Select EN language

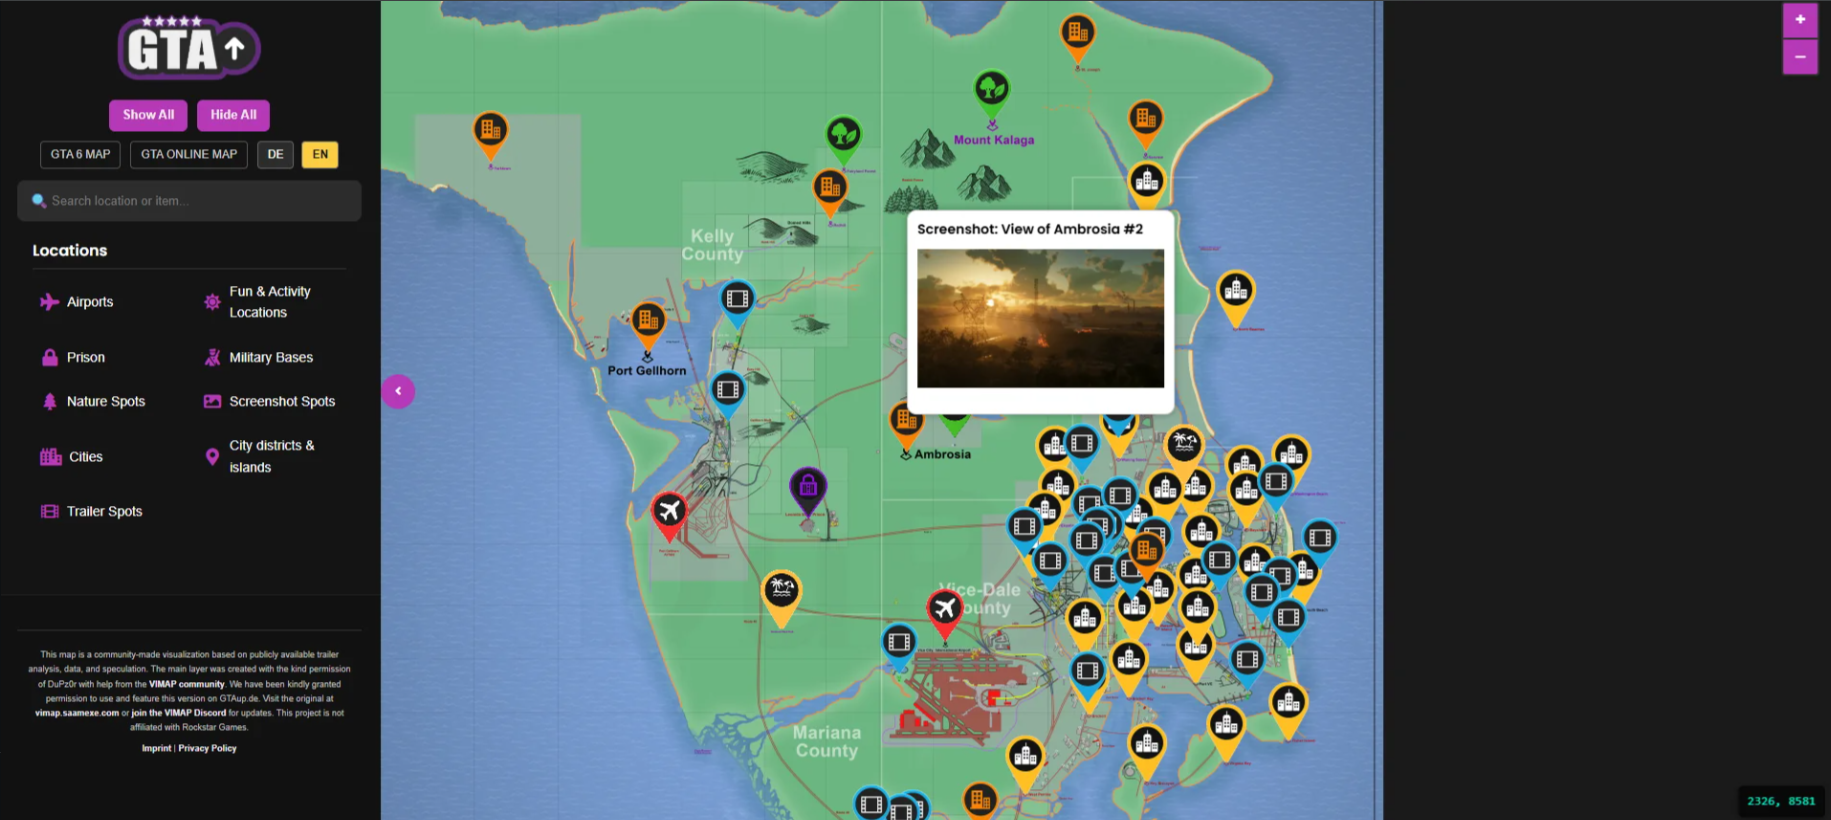tap(320, 154)
